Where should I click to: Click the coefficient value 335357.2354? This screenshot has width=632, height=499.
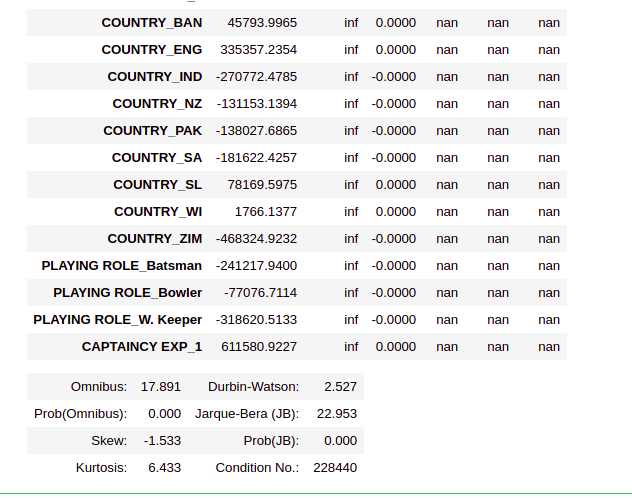pyautogui.click(x=258, y=50)
